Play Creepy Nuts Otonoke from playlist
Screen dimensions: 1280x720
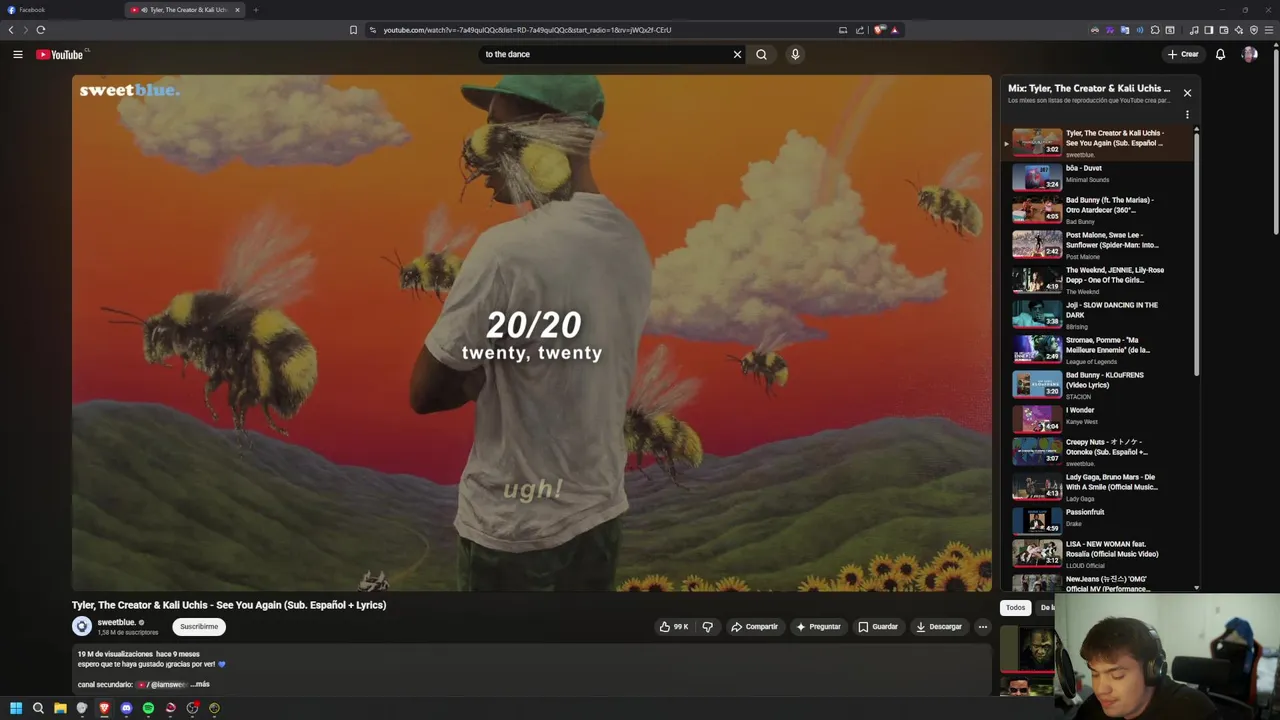pos(1100,452)
